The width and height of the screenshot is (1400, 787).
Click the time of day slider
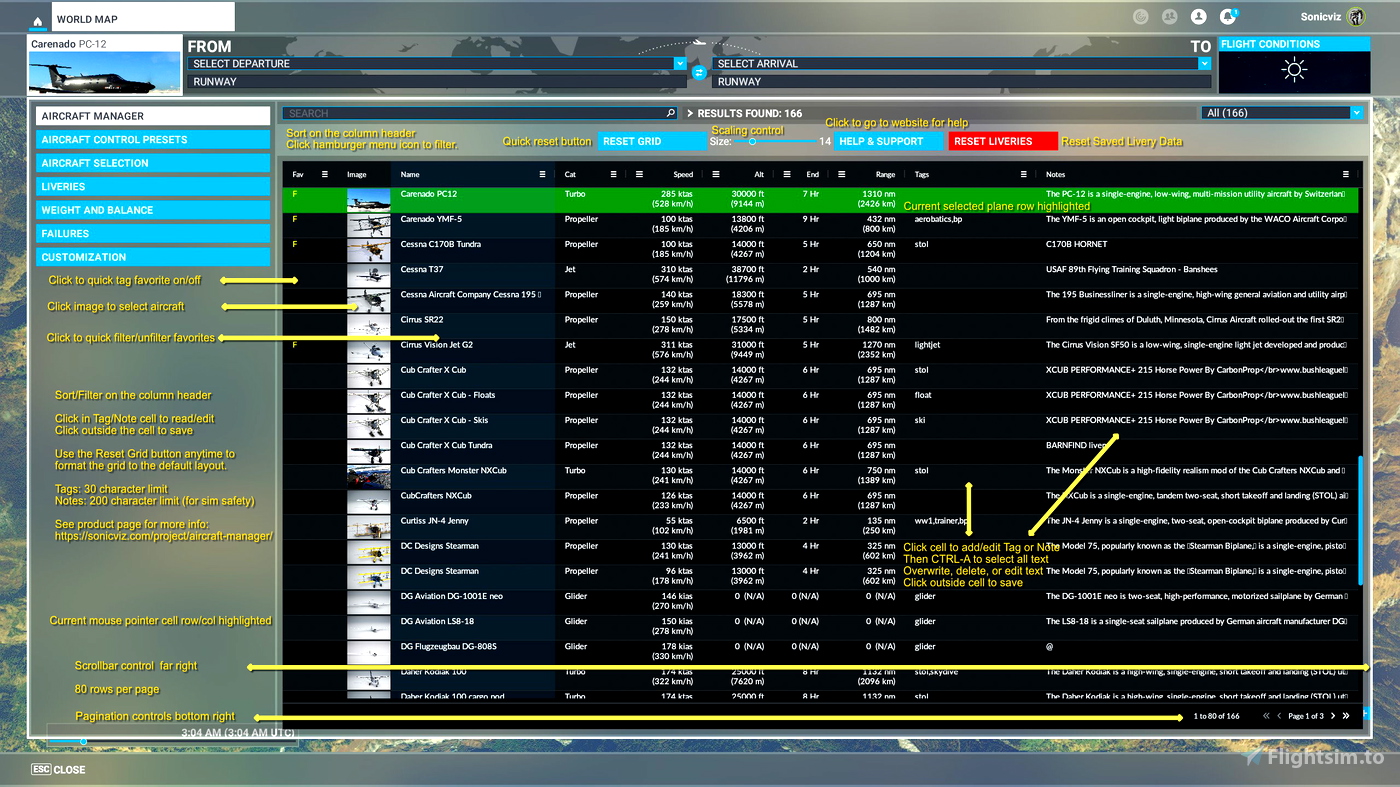(172, 741)
